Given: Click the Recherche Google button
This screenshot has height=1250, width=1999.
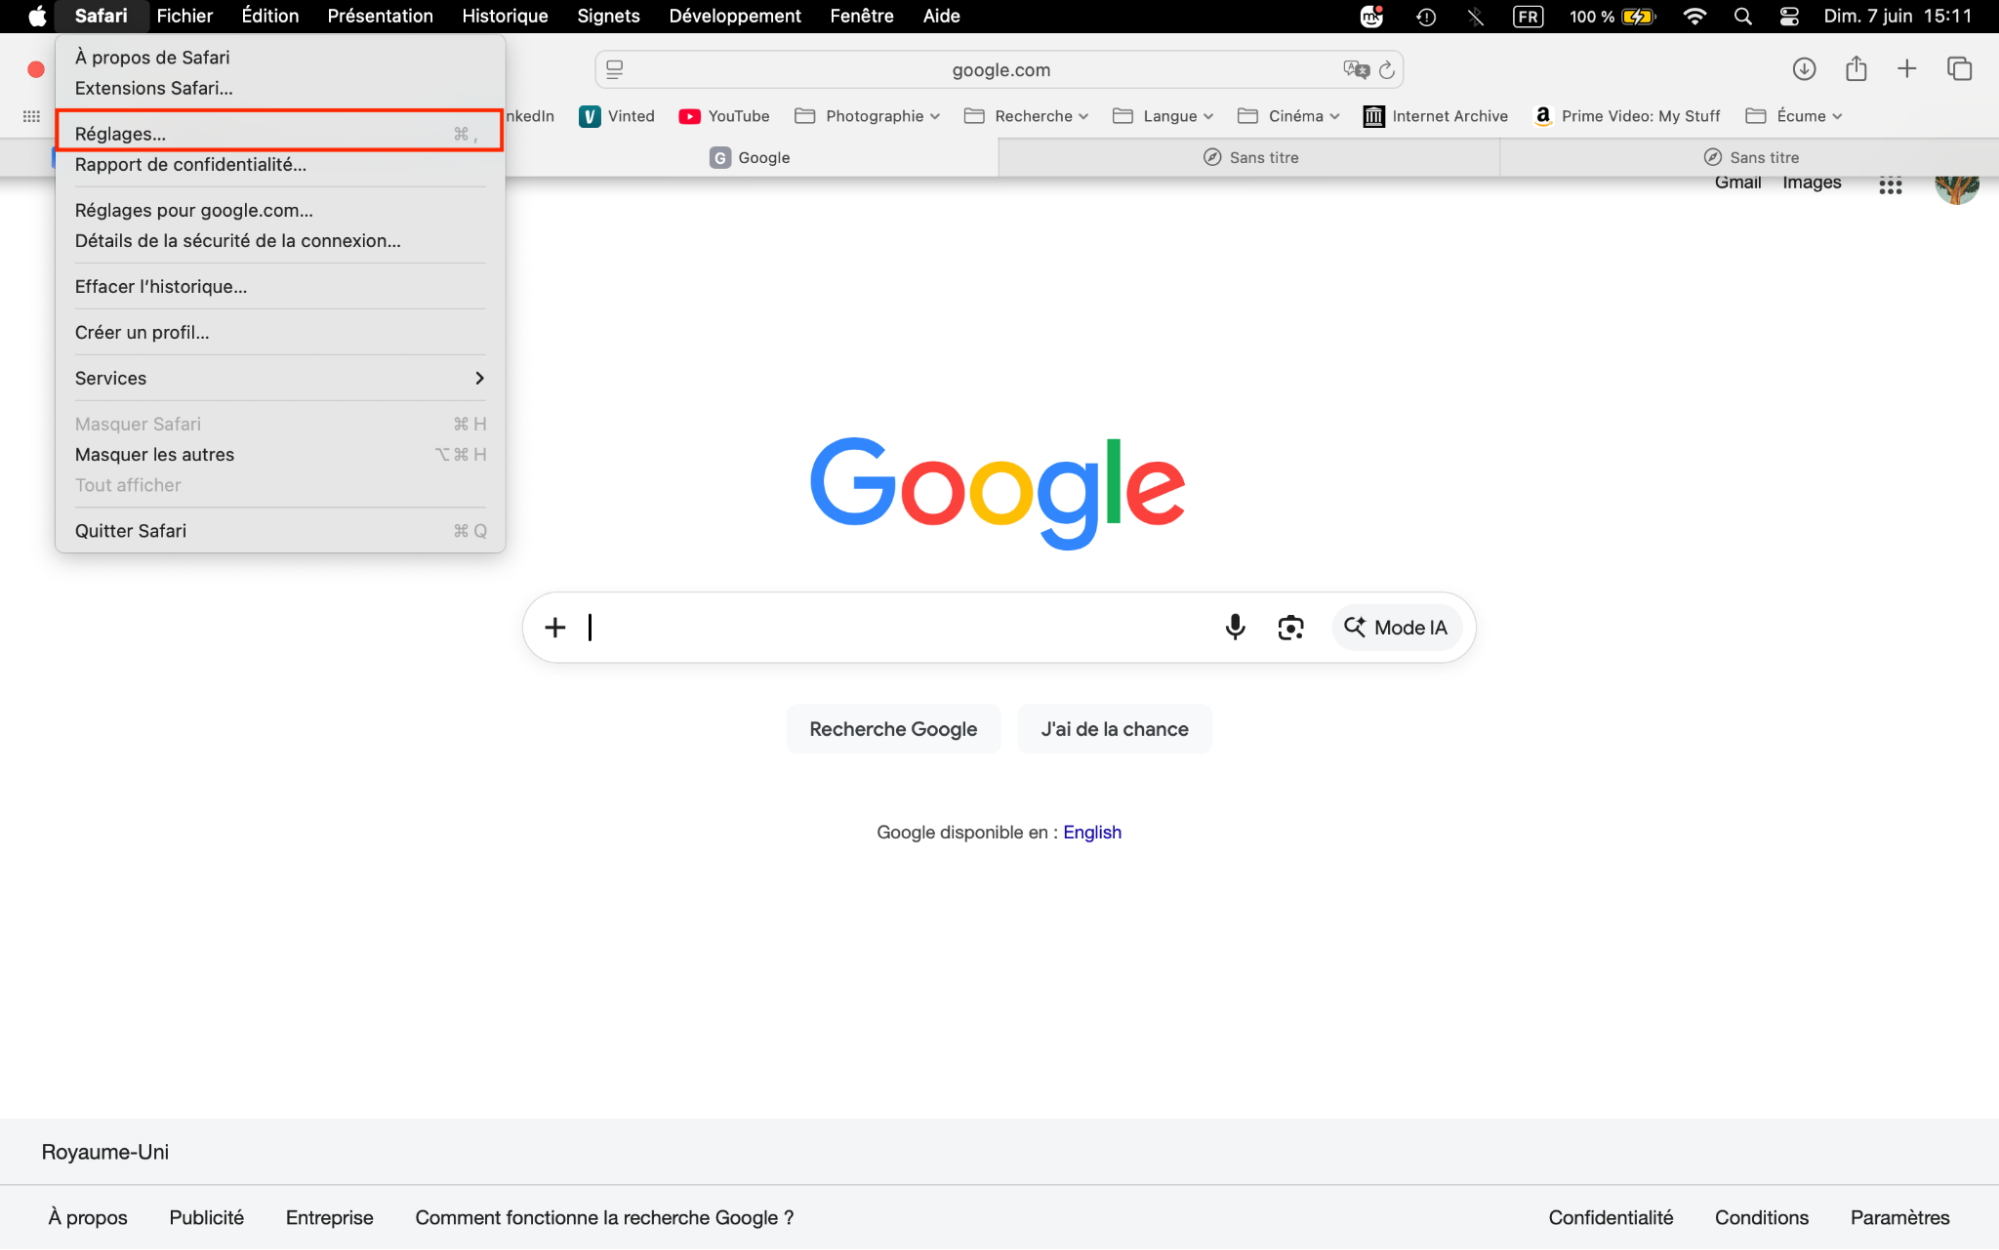Looking at the screenshot, I should [893, 729].
